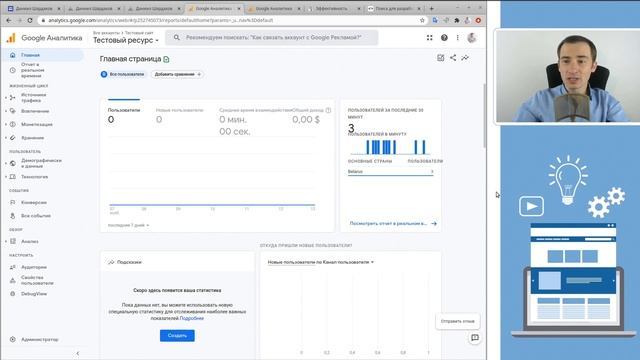Switch to Поиск для разраб... browser tab
The width and height of the screenshot is (640, 360).
(393, 8)
